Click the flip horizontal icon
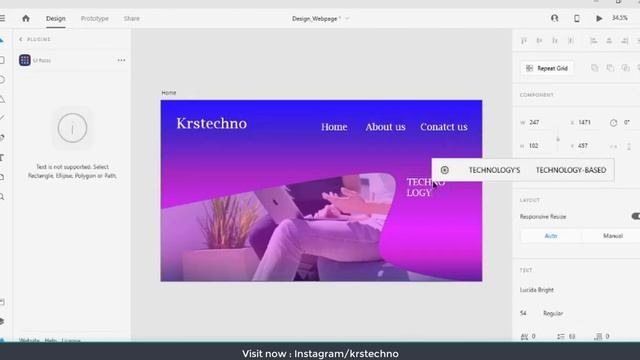The height and width of the screenshot is (360, 640). (613, 146)
